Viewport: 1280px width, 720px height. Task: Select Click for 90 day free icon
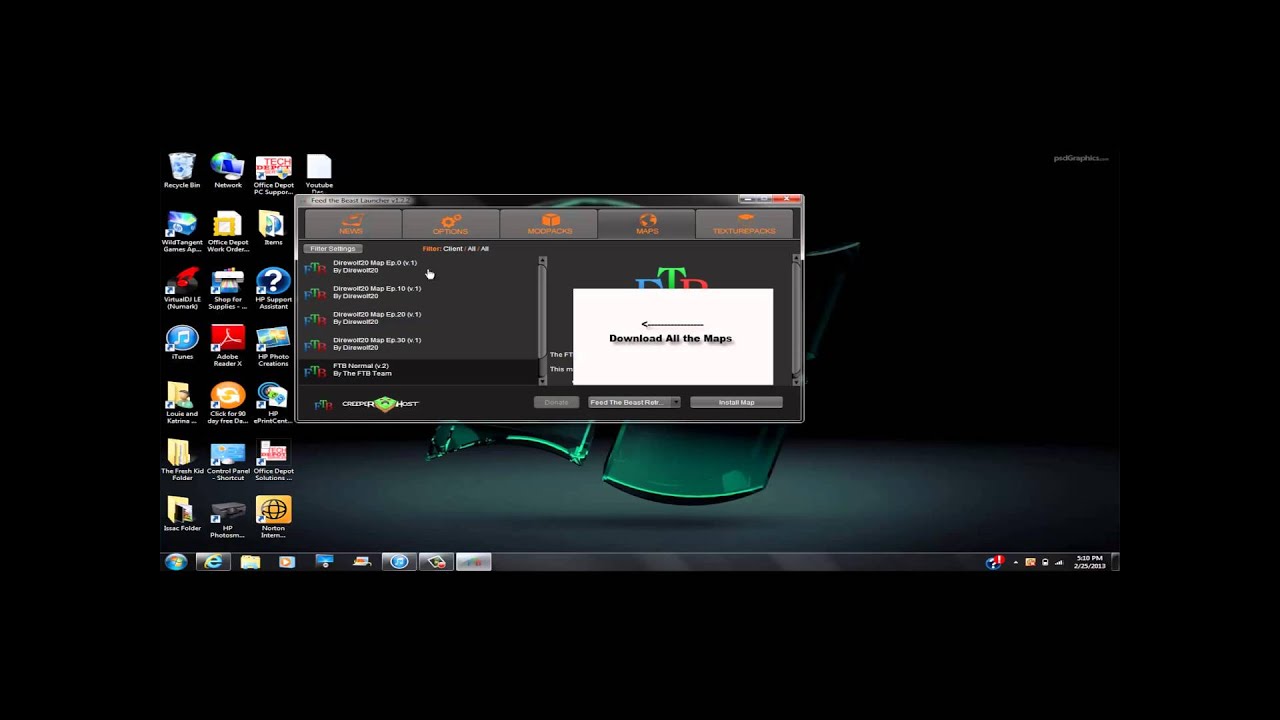pyautogui.click(x=228, y=403)
